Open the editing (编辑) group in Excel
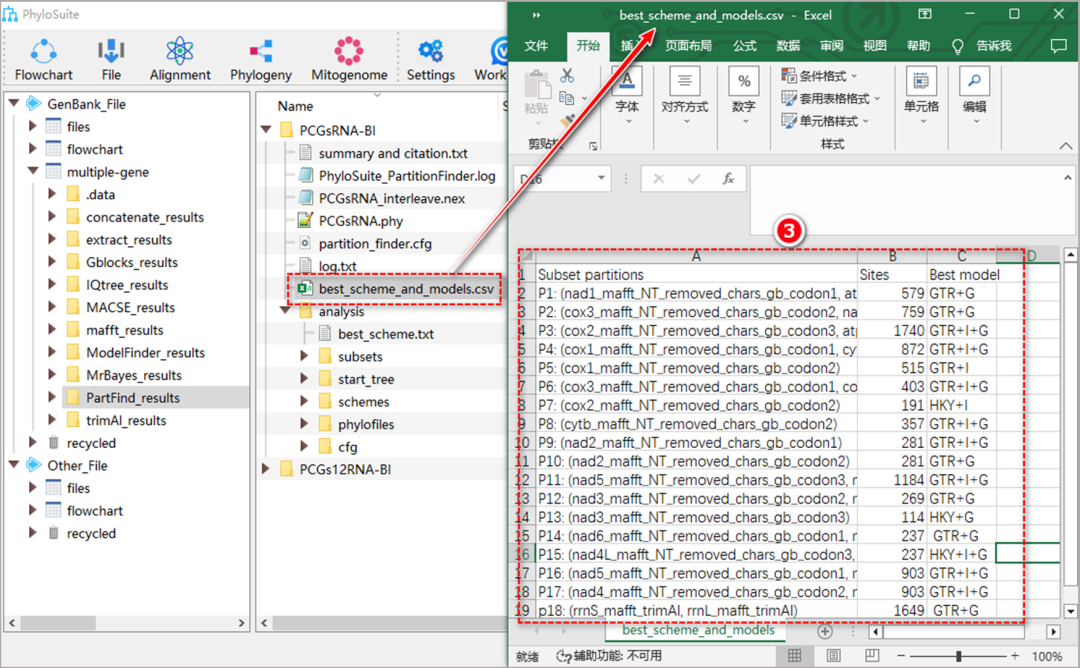This screenshot has width=1080, height=668. [x=975, y=94]
